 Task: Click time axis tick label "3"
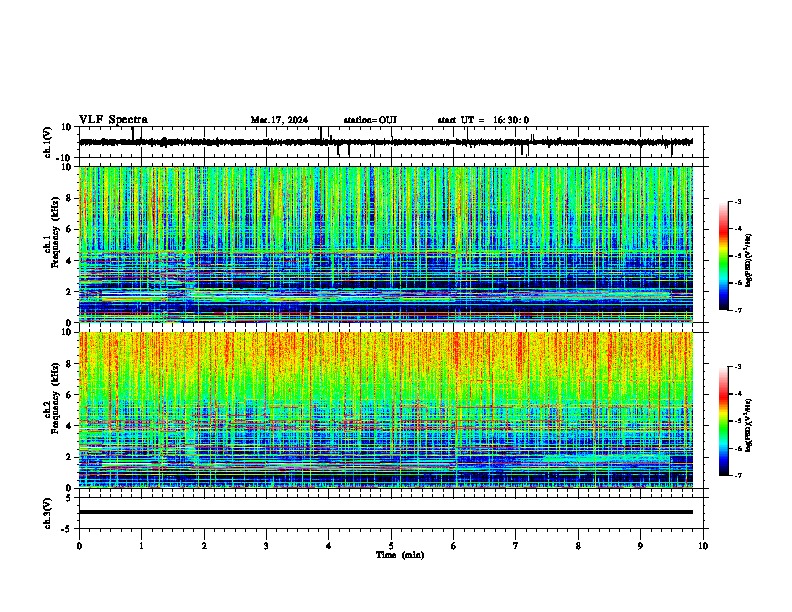266,546
